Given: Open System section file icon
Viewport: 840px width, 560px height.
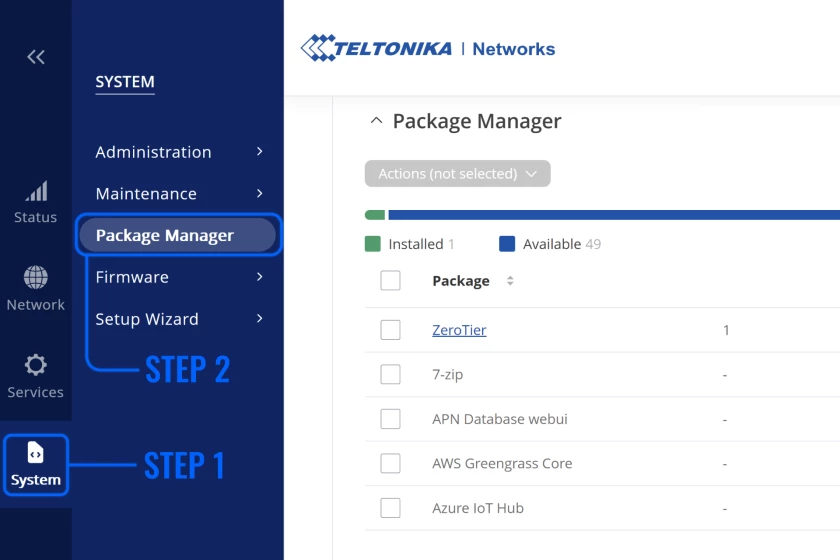Looking at the screenshot, I should pyautogui.click(x=36, y=454).
